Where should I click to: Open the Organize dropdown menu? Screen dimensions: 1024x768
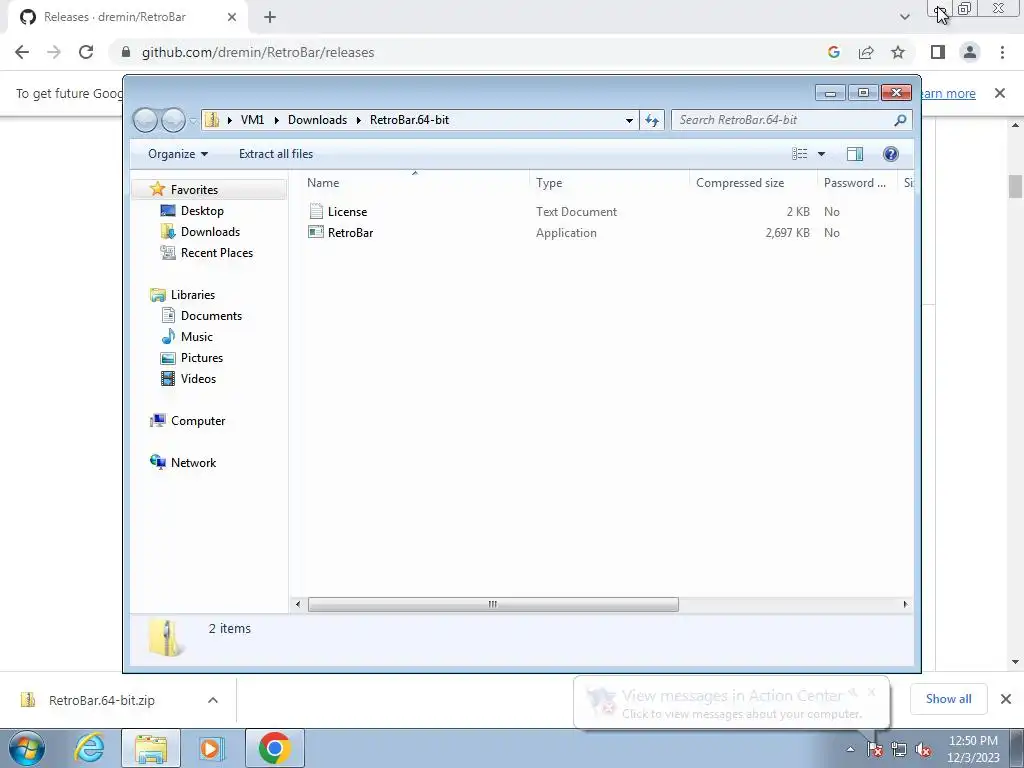pos(178,154)
